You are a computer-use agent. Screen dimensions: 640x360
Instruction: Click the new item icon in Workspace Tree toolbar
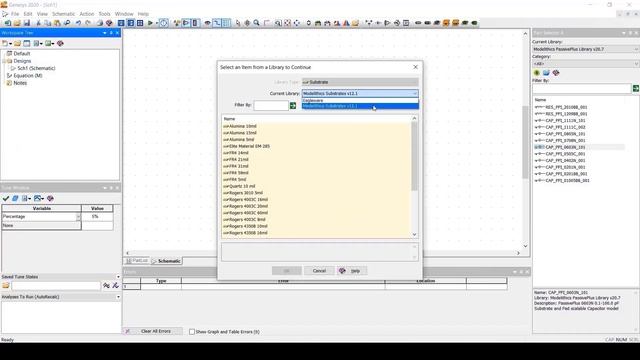[x=5, y=43]
